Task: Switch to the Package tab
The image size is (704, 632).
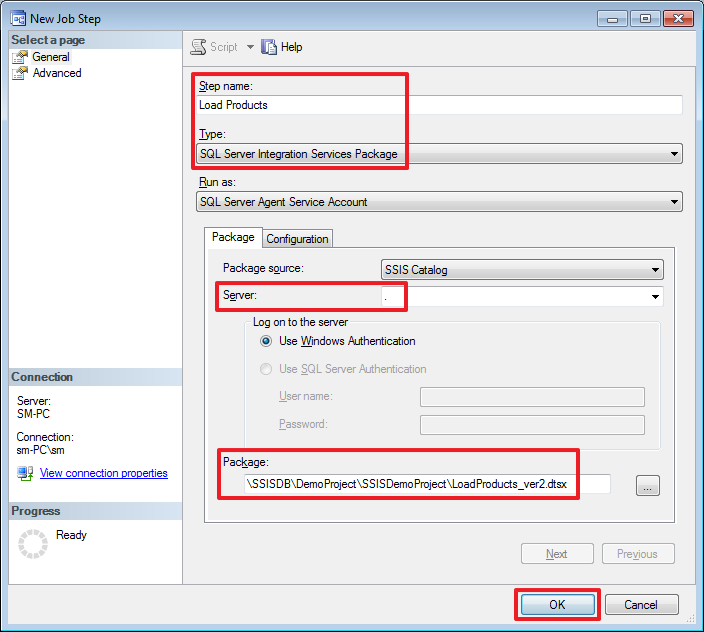Action: pyautogui.click(x=233, y=237)
